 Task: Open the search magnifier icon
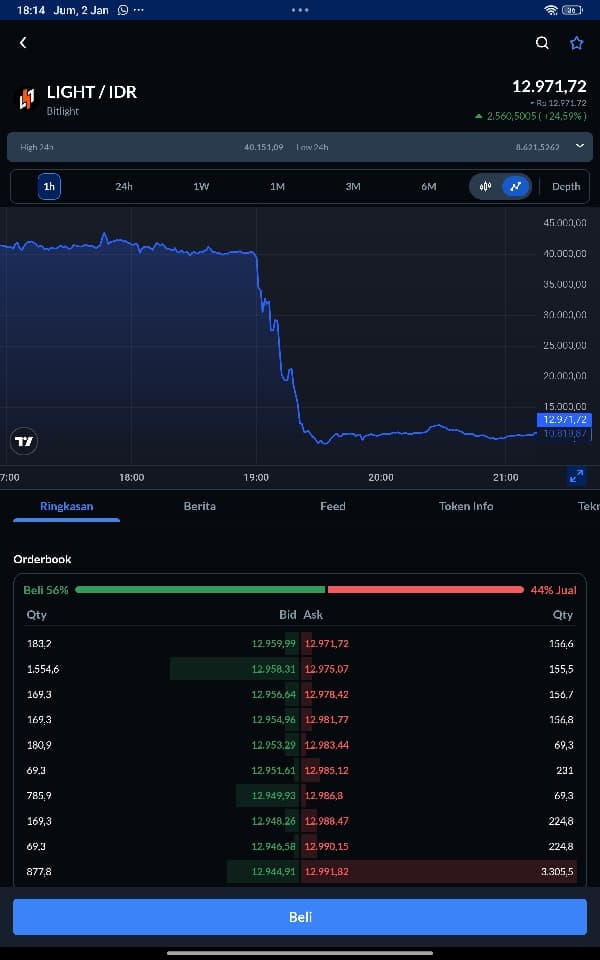click(x=542, y=42)
